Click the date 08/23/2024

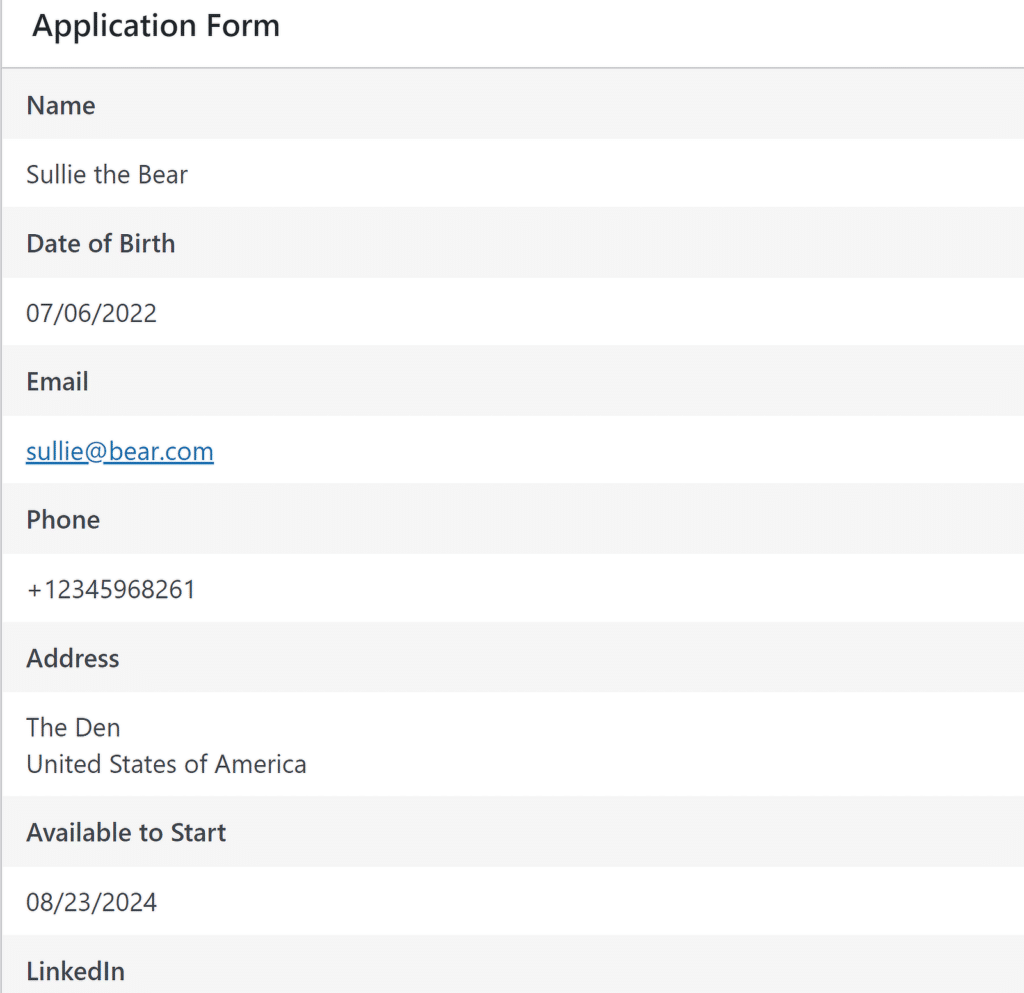(91, 902)
